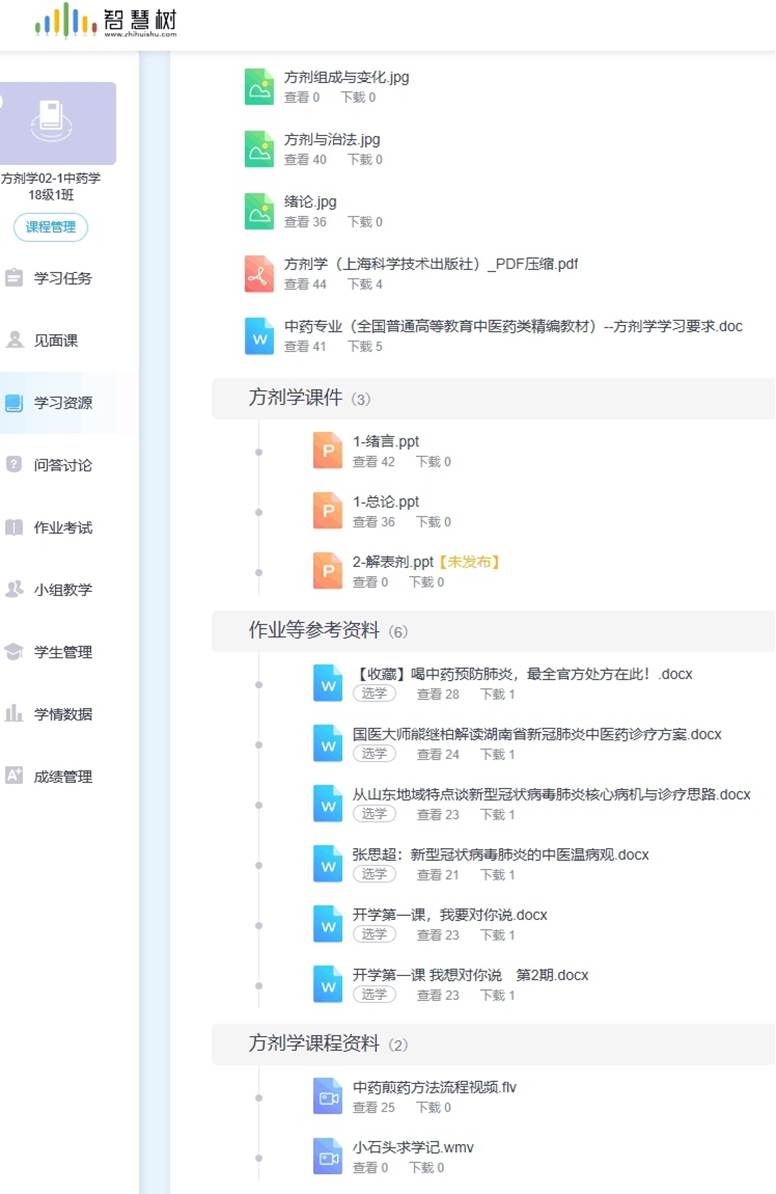
Task: Go to 见面课 in sidebar
Action: click(14, 340)
